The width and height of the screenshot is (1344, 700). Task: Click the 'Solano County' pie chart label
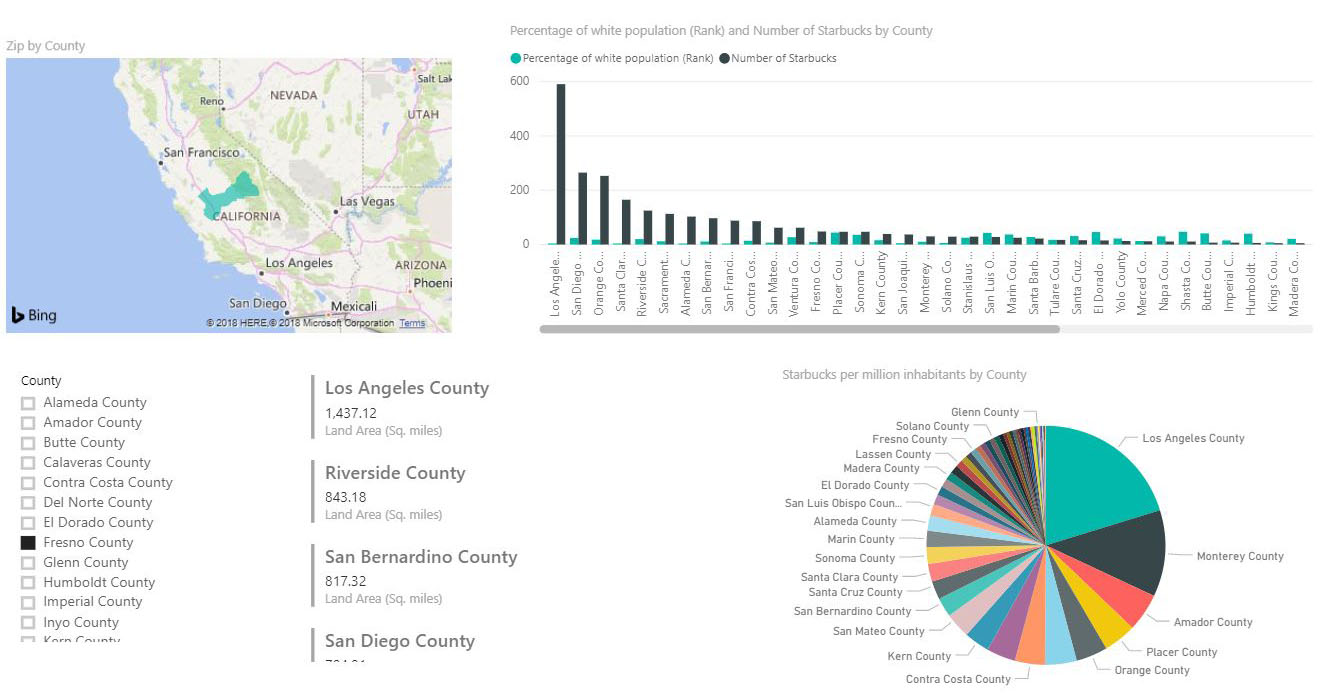click(932, 426)
